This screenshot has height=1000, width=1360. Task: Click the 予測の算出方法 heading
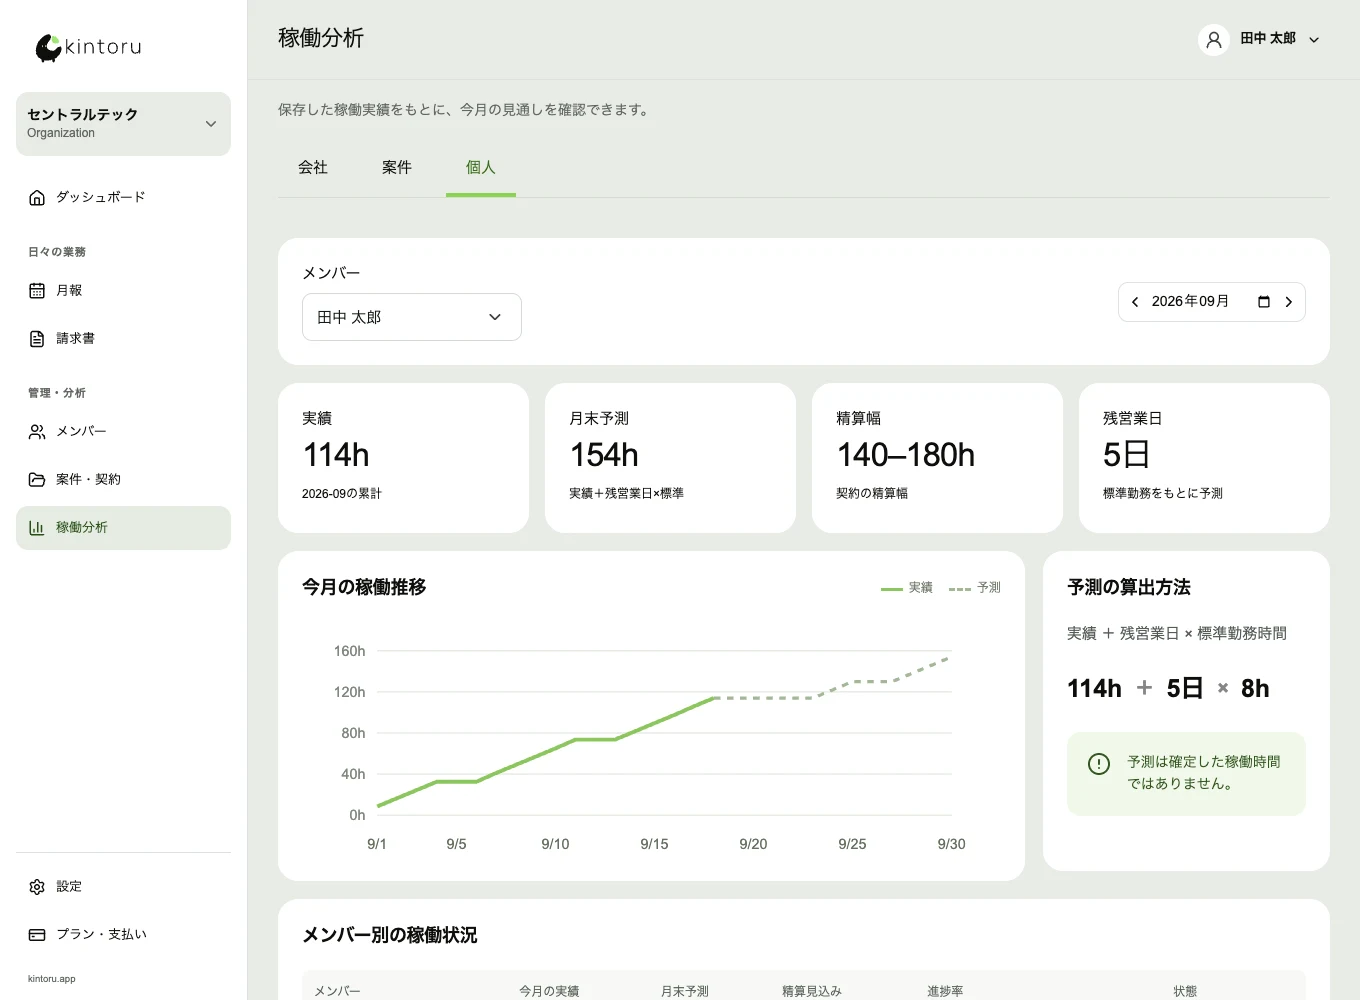(1129, 587)
